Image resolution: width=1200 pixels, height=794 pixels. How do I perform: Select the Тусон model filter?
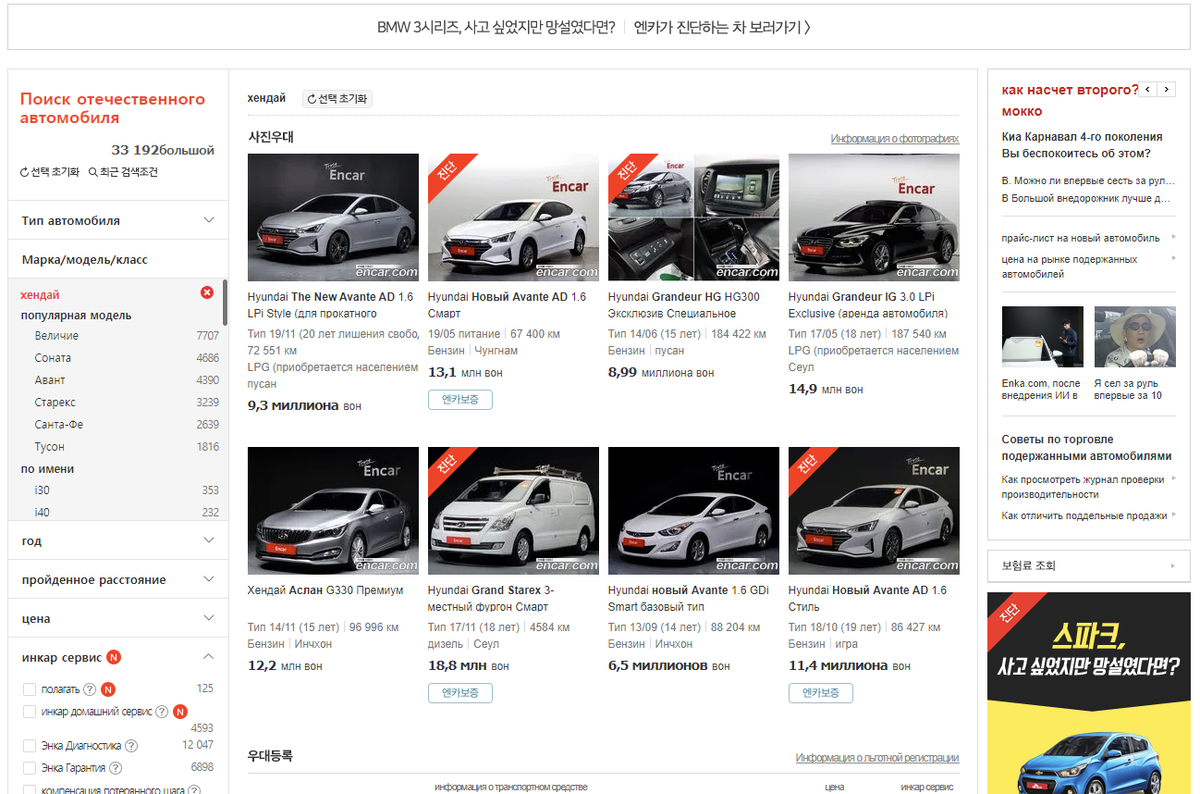pos(49,447)
